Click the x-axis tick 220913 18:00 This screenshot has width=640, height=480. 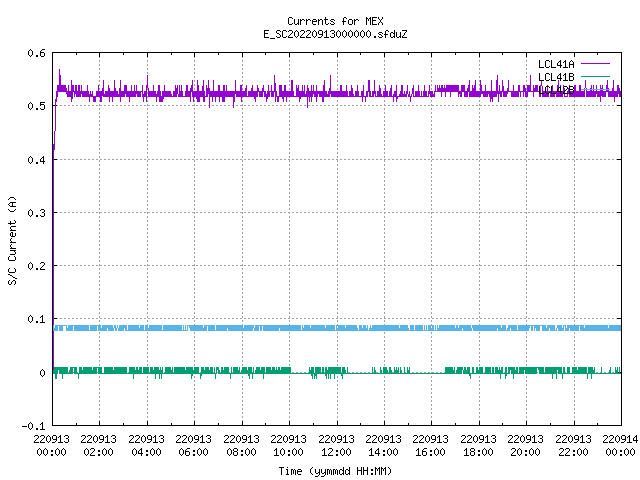(478, 446)
